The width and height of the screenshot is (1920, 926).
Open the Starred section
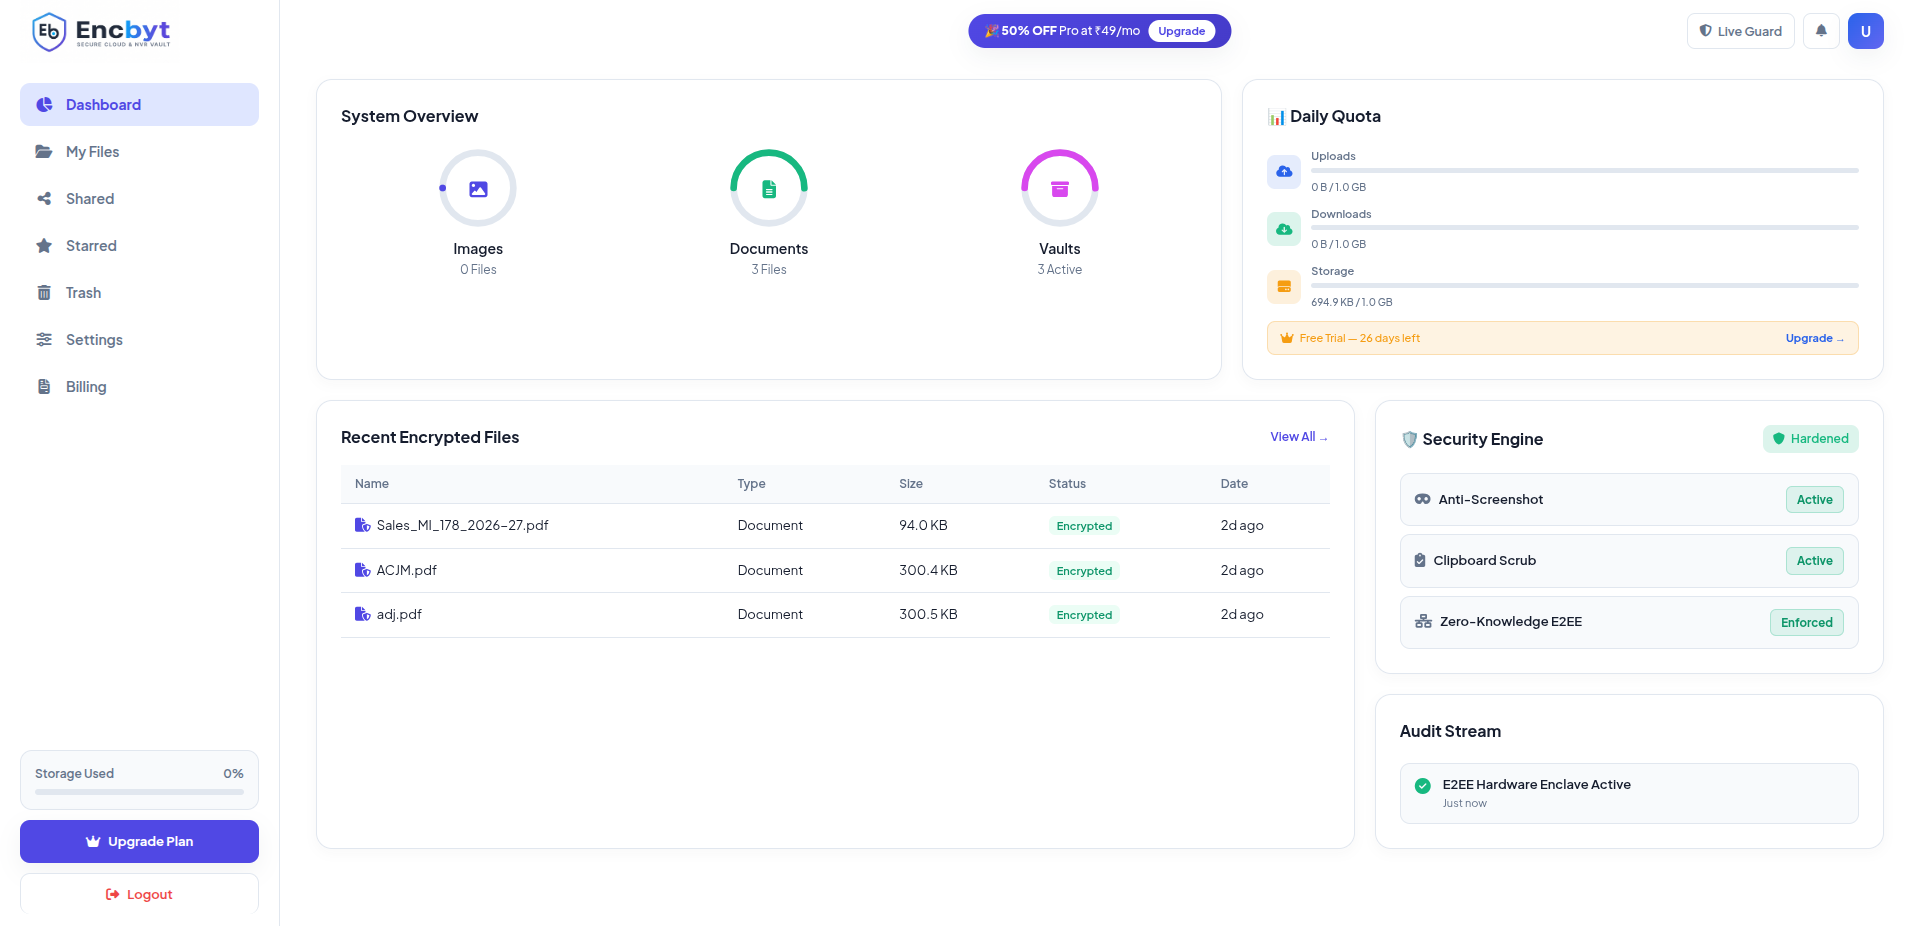[x=139, y=246]
